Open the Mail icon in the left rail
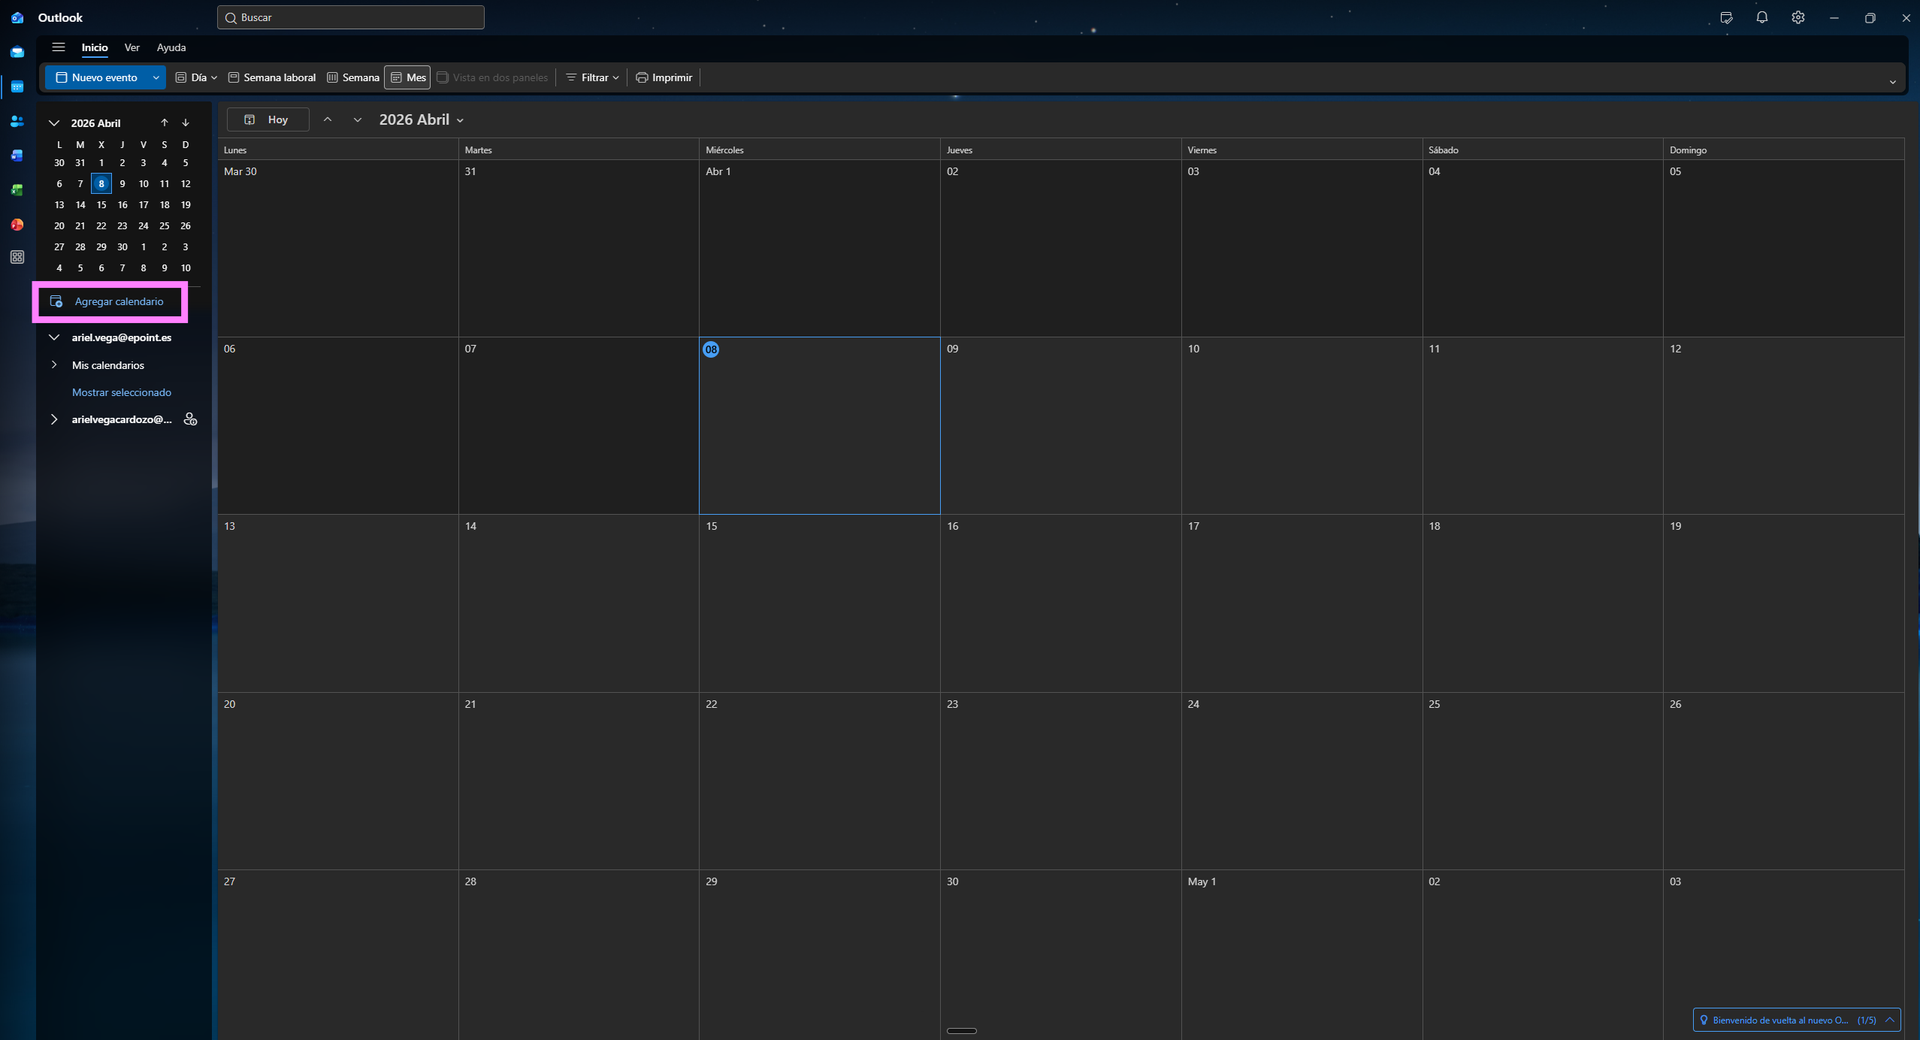 pos(17,52)
